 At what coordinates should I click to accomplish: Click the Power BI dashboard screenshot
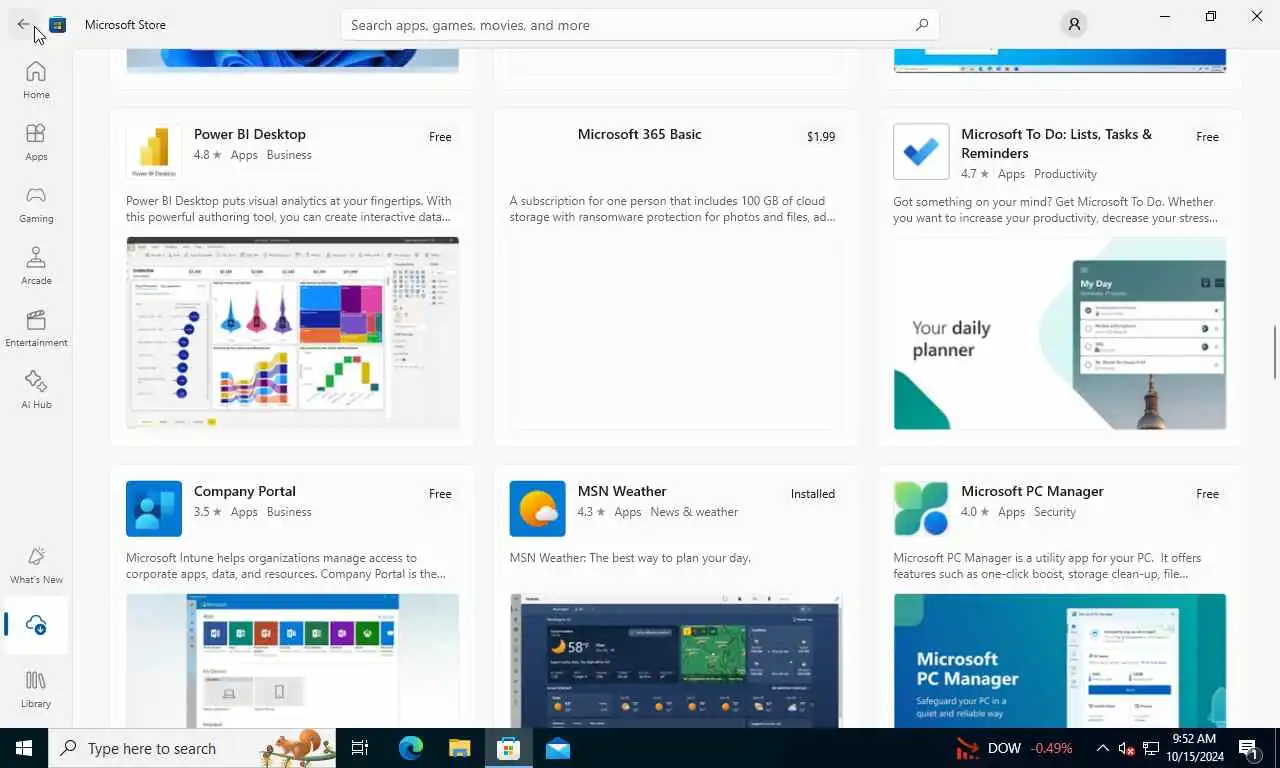292,333
